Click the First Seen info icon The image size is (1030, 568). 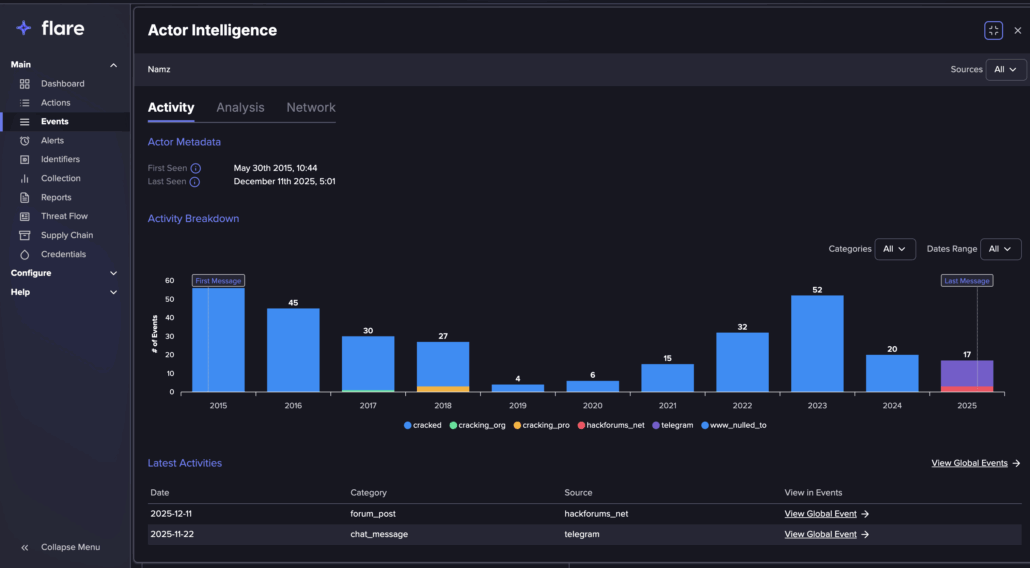point(195,169)
